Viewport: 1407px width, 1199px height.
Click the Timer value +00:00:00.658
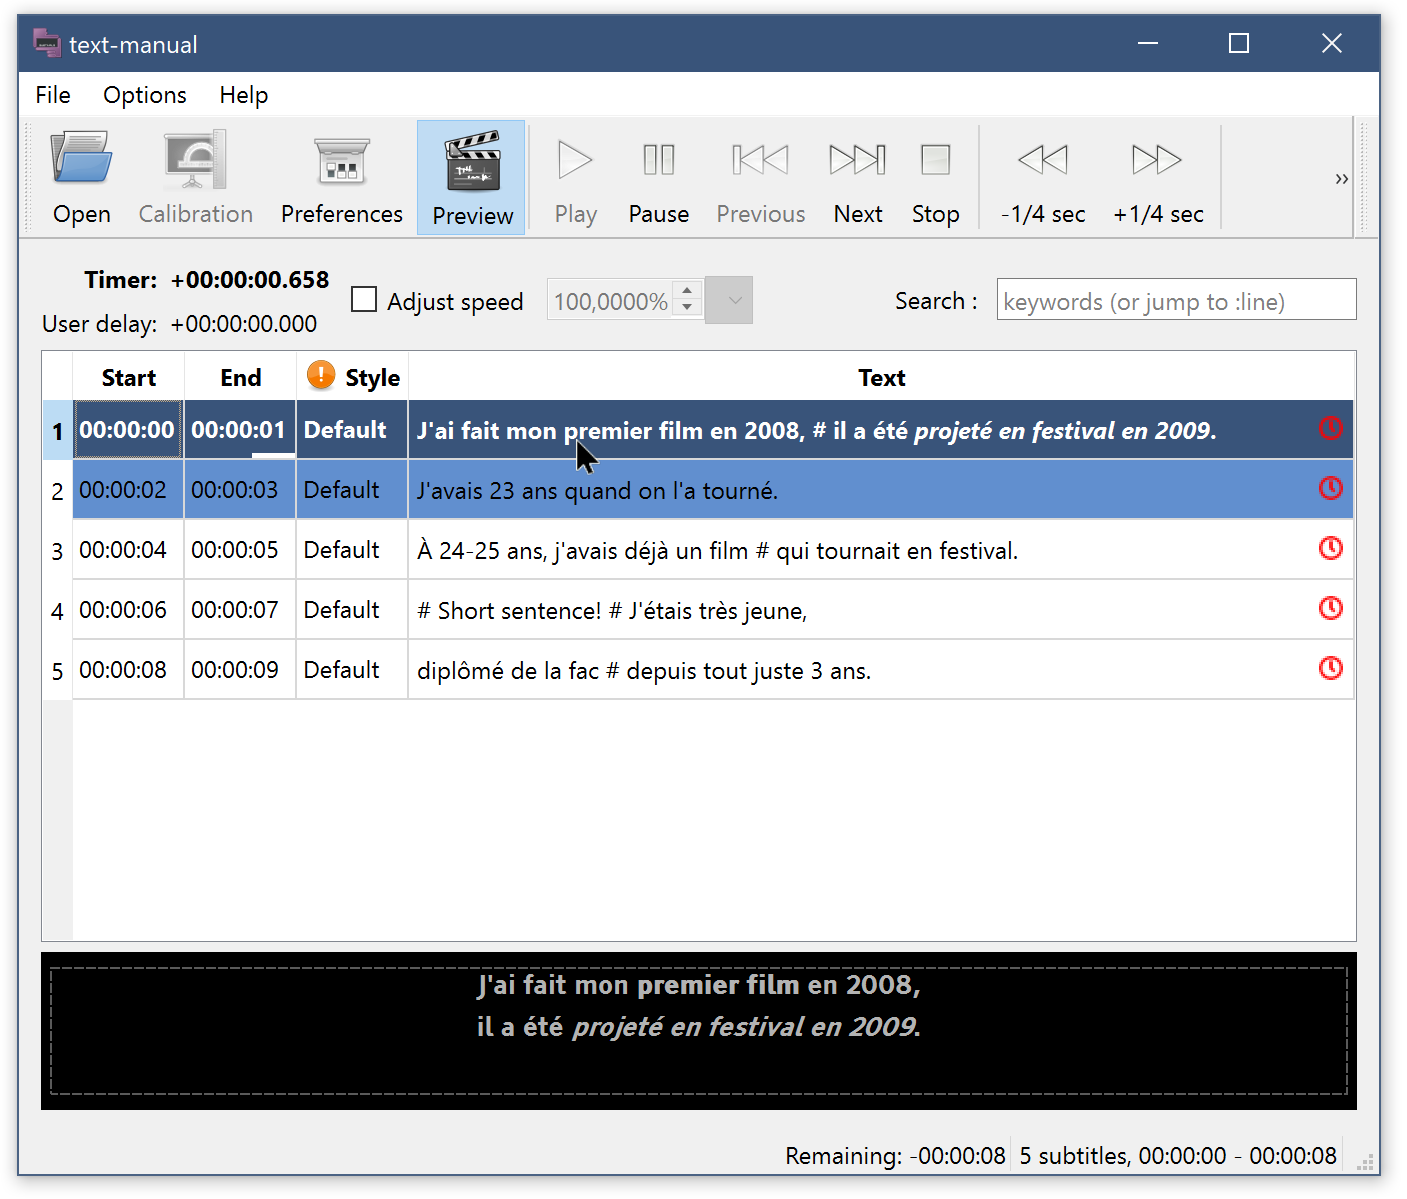click(250, 280)
